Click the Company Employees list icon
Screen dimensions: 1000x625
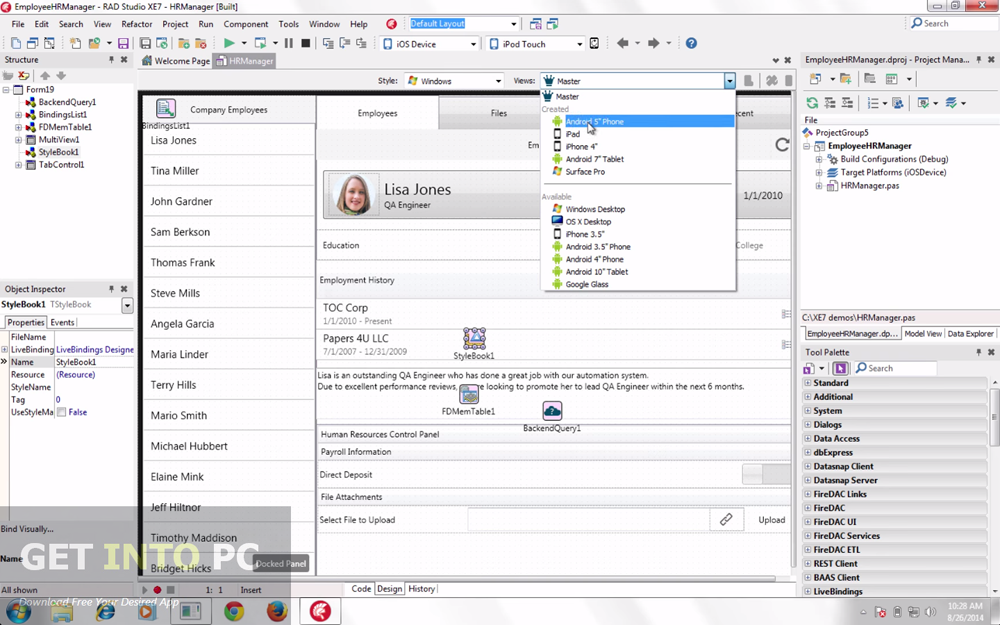pyautogui.click(x=166, y=108)
